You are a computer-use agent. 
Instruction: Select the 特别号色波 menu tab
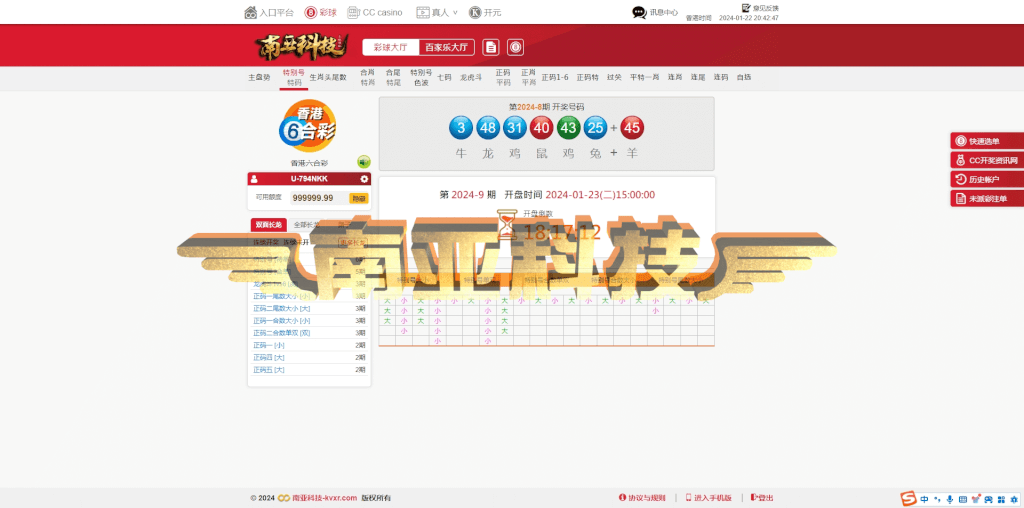point(421,77)
